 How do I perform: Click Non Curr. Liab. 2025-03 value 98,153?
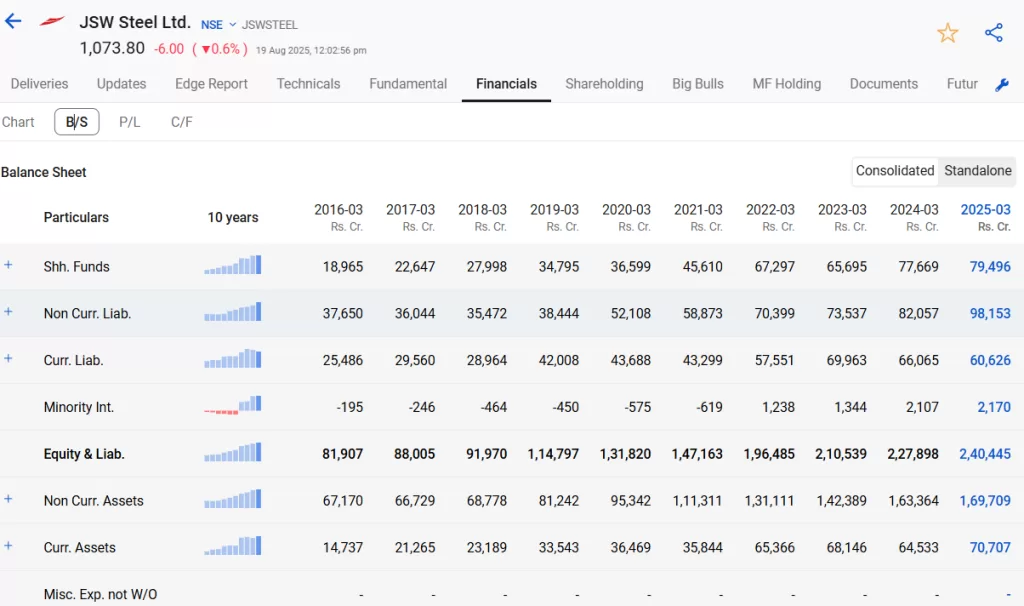[990, 313]
